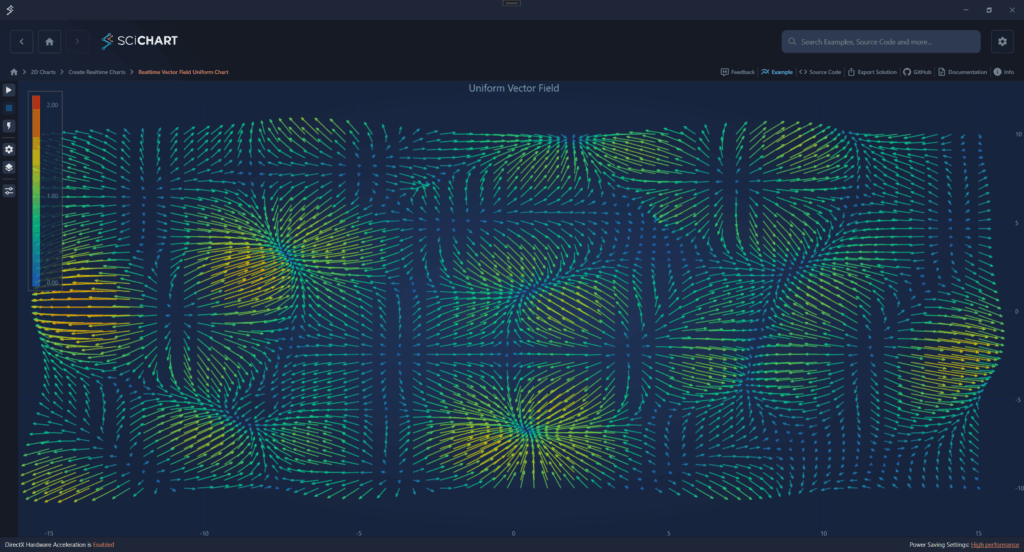
Task: Open the sliders options icon in sidebar
Action: click(x=9, y=190)
